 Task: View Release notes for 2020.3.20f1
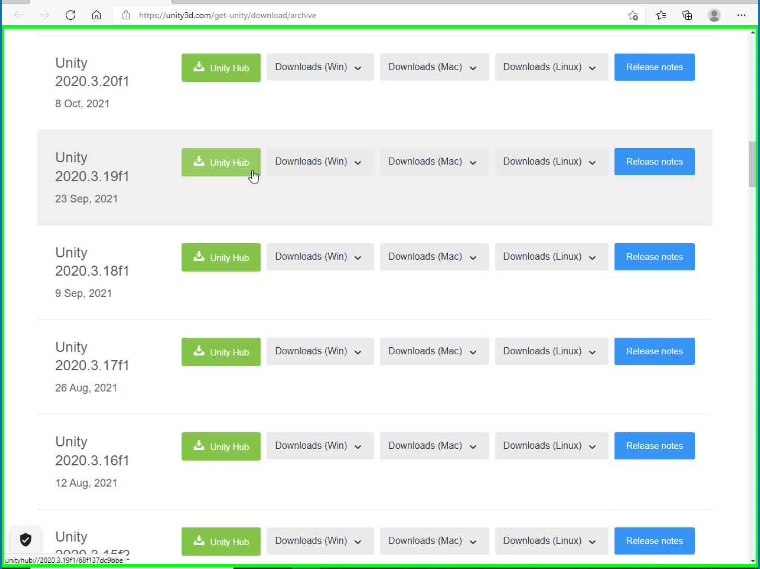tap(654, 67)
